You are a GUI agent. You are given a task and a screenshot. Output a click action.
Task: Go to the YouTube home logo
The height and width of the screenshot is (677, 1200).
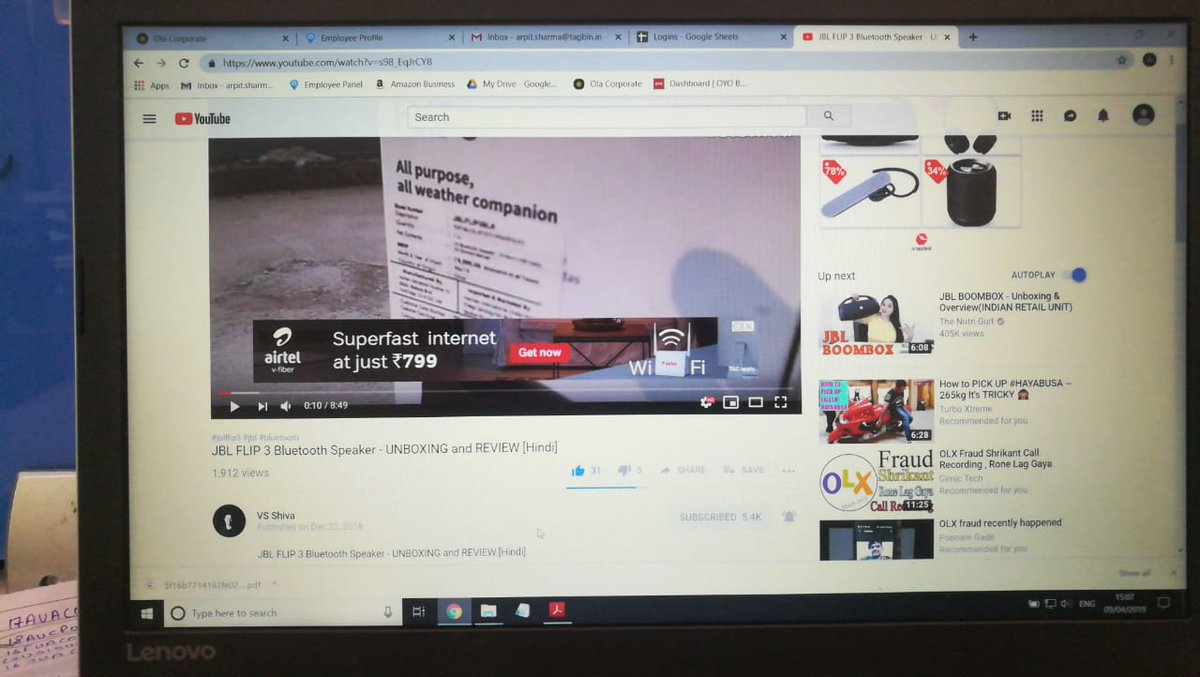(x=202, y=119)
